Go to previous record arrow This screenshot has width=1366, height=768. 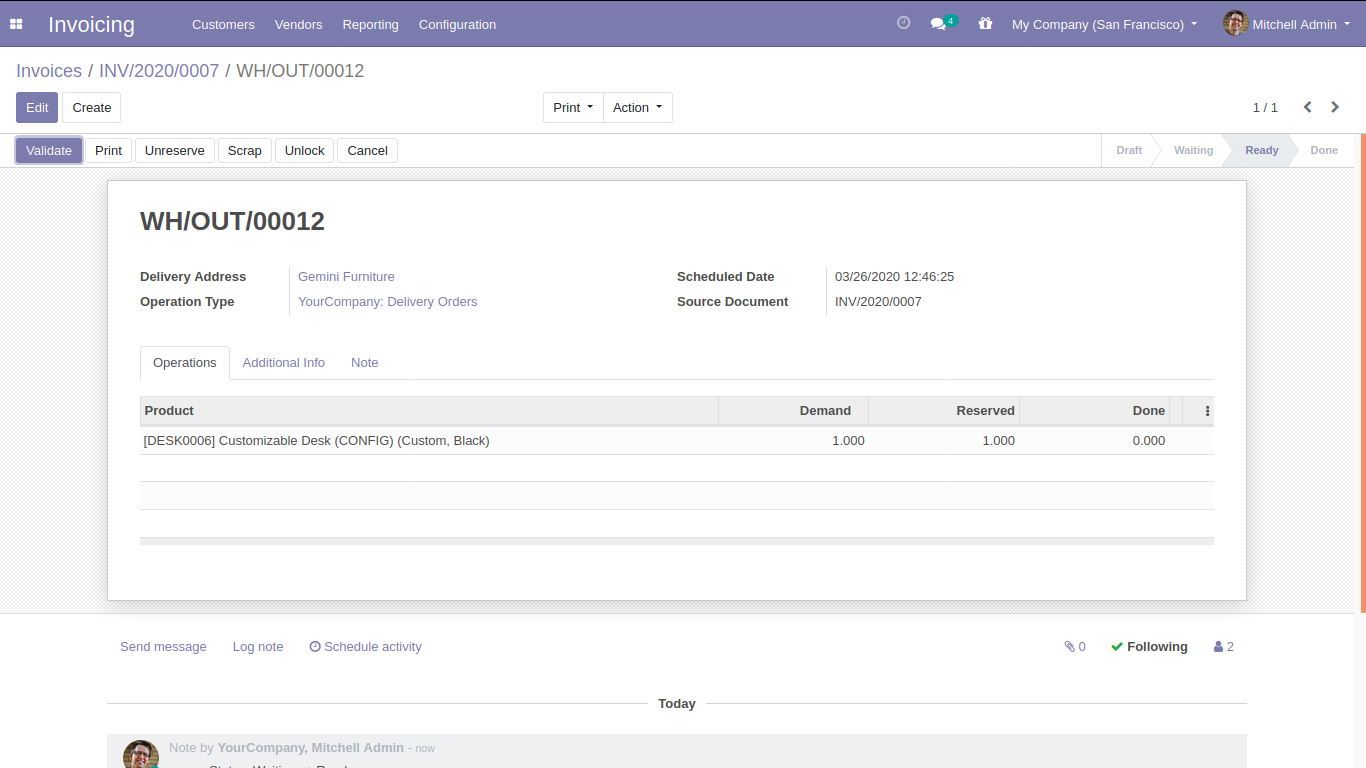[x=1307, y=107]
